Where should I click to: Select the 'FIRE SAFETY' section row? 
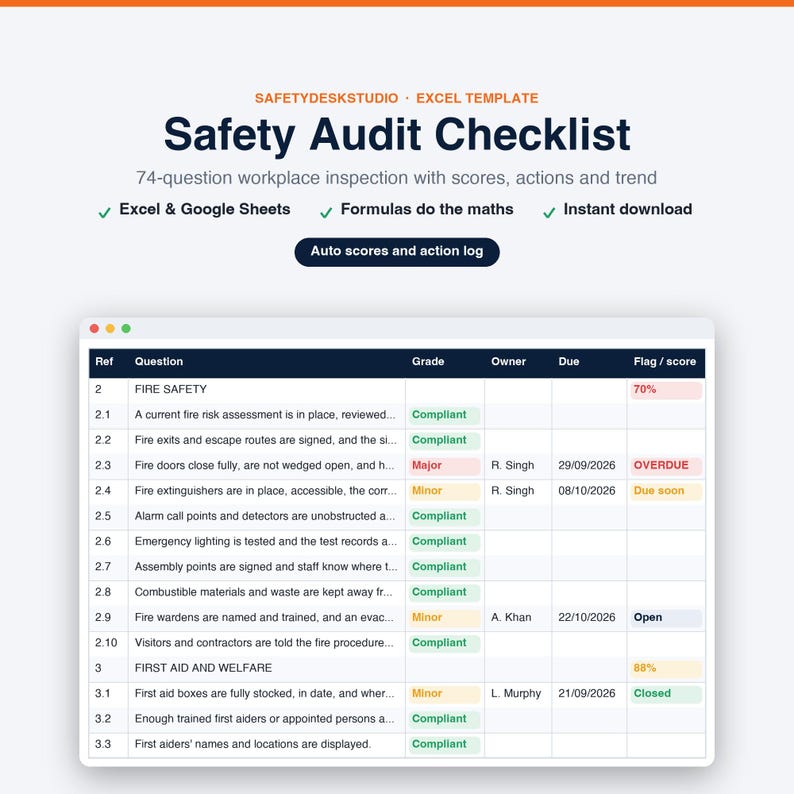[x=397, y=389]
